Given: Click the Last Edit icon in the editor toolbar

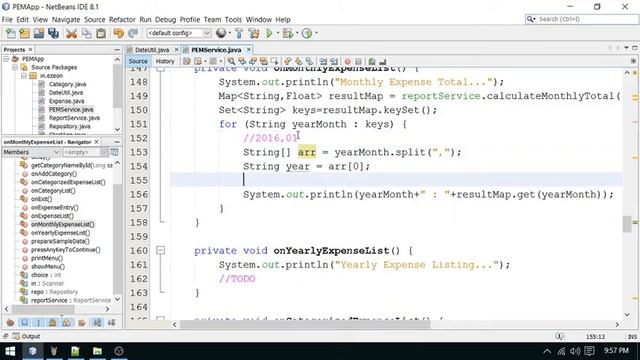Looking at the screenshot, I should (x=187, y=61).
